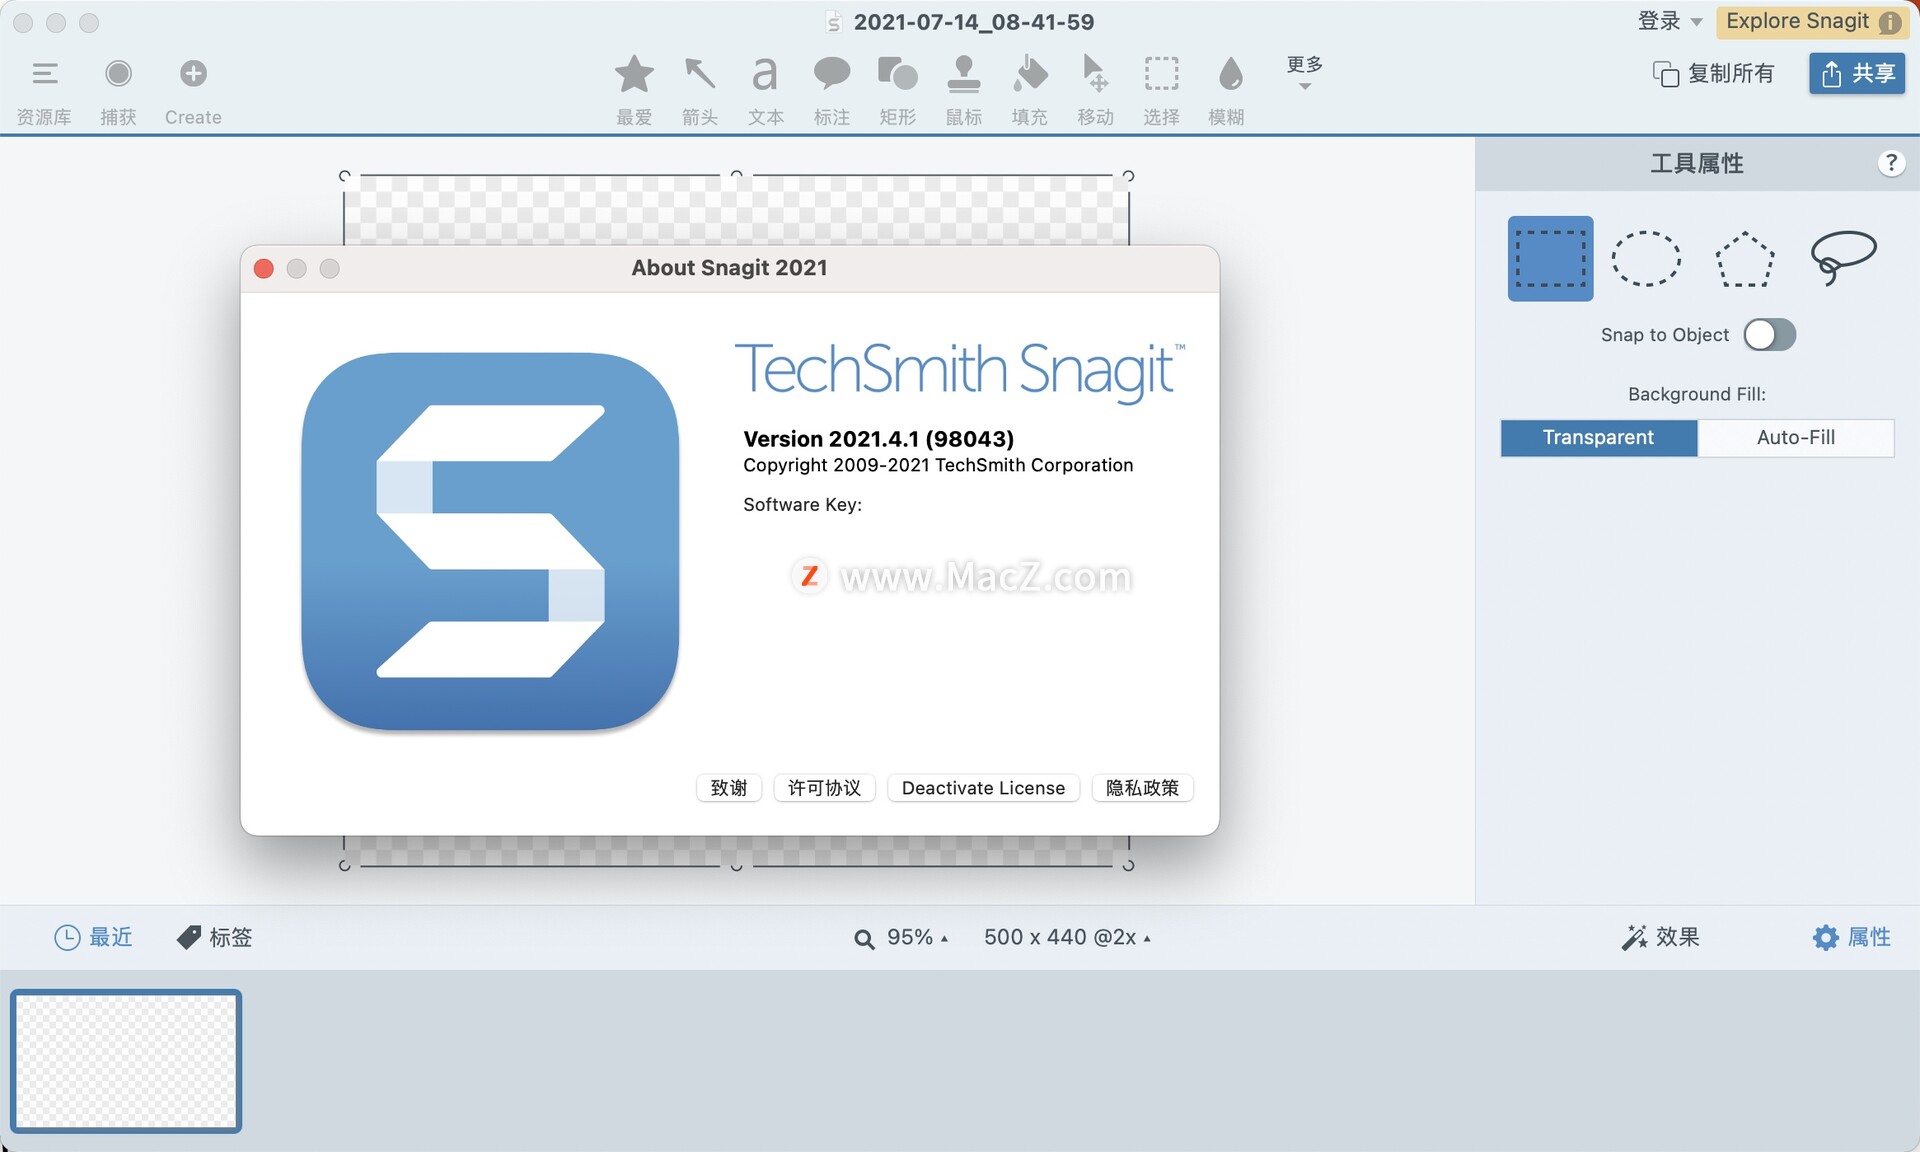This screenshot has width=1920, height=1152.
Task: Select the polygon selection shape
Action: coord(1744,259)
